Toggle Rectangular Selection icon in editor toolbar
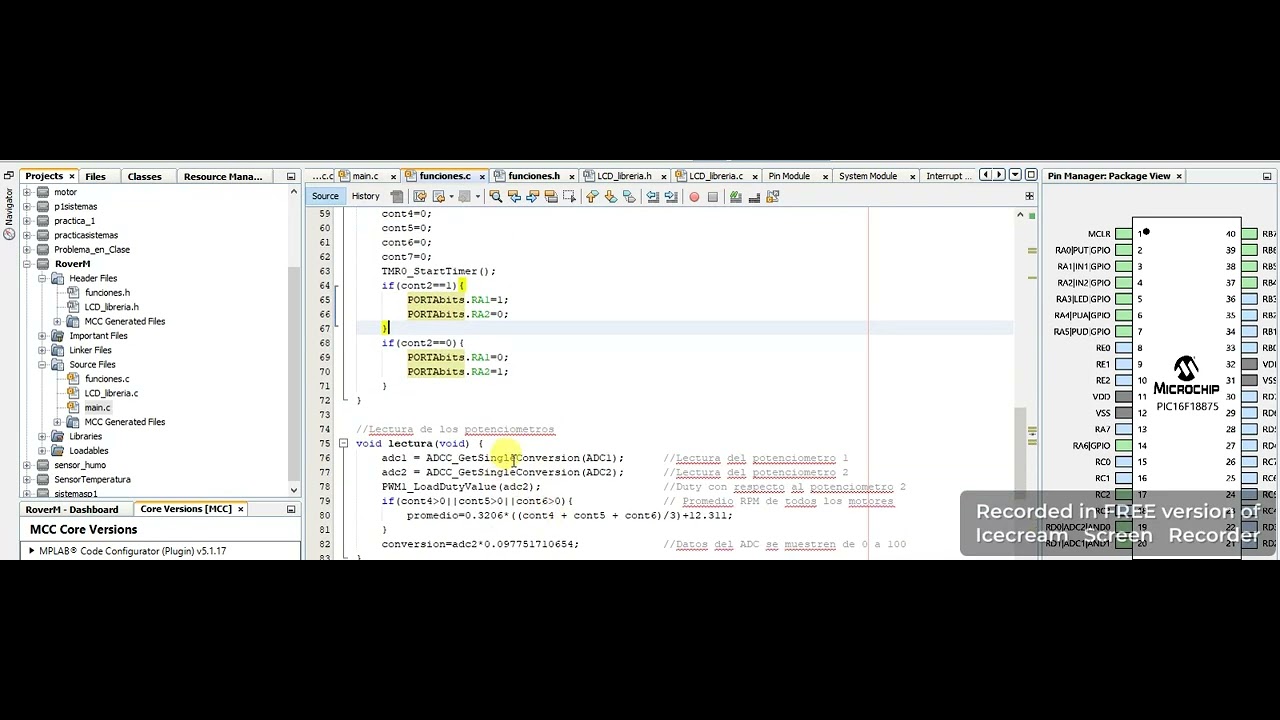The image size is (1280, 720). click(x=570, y=197)
